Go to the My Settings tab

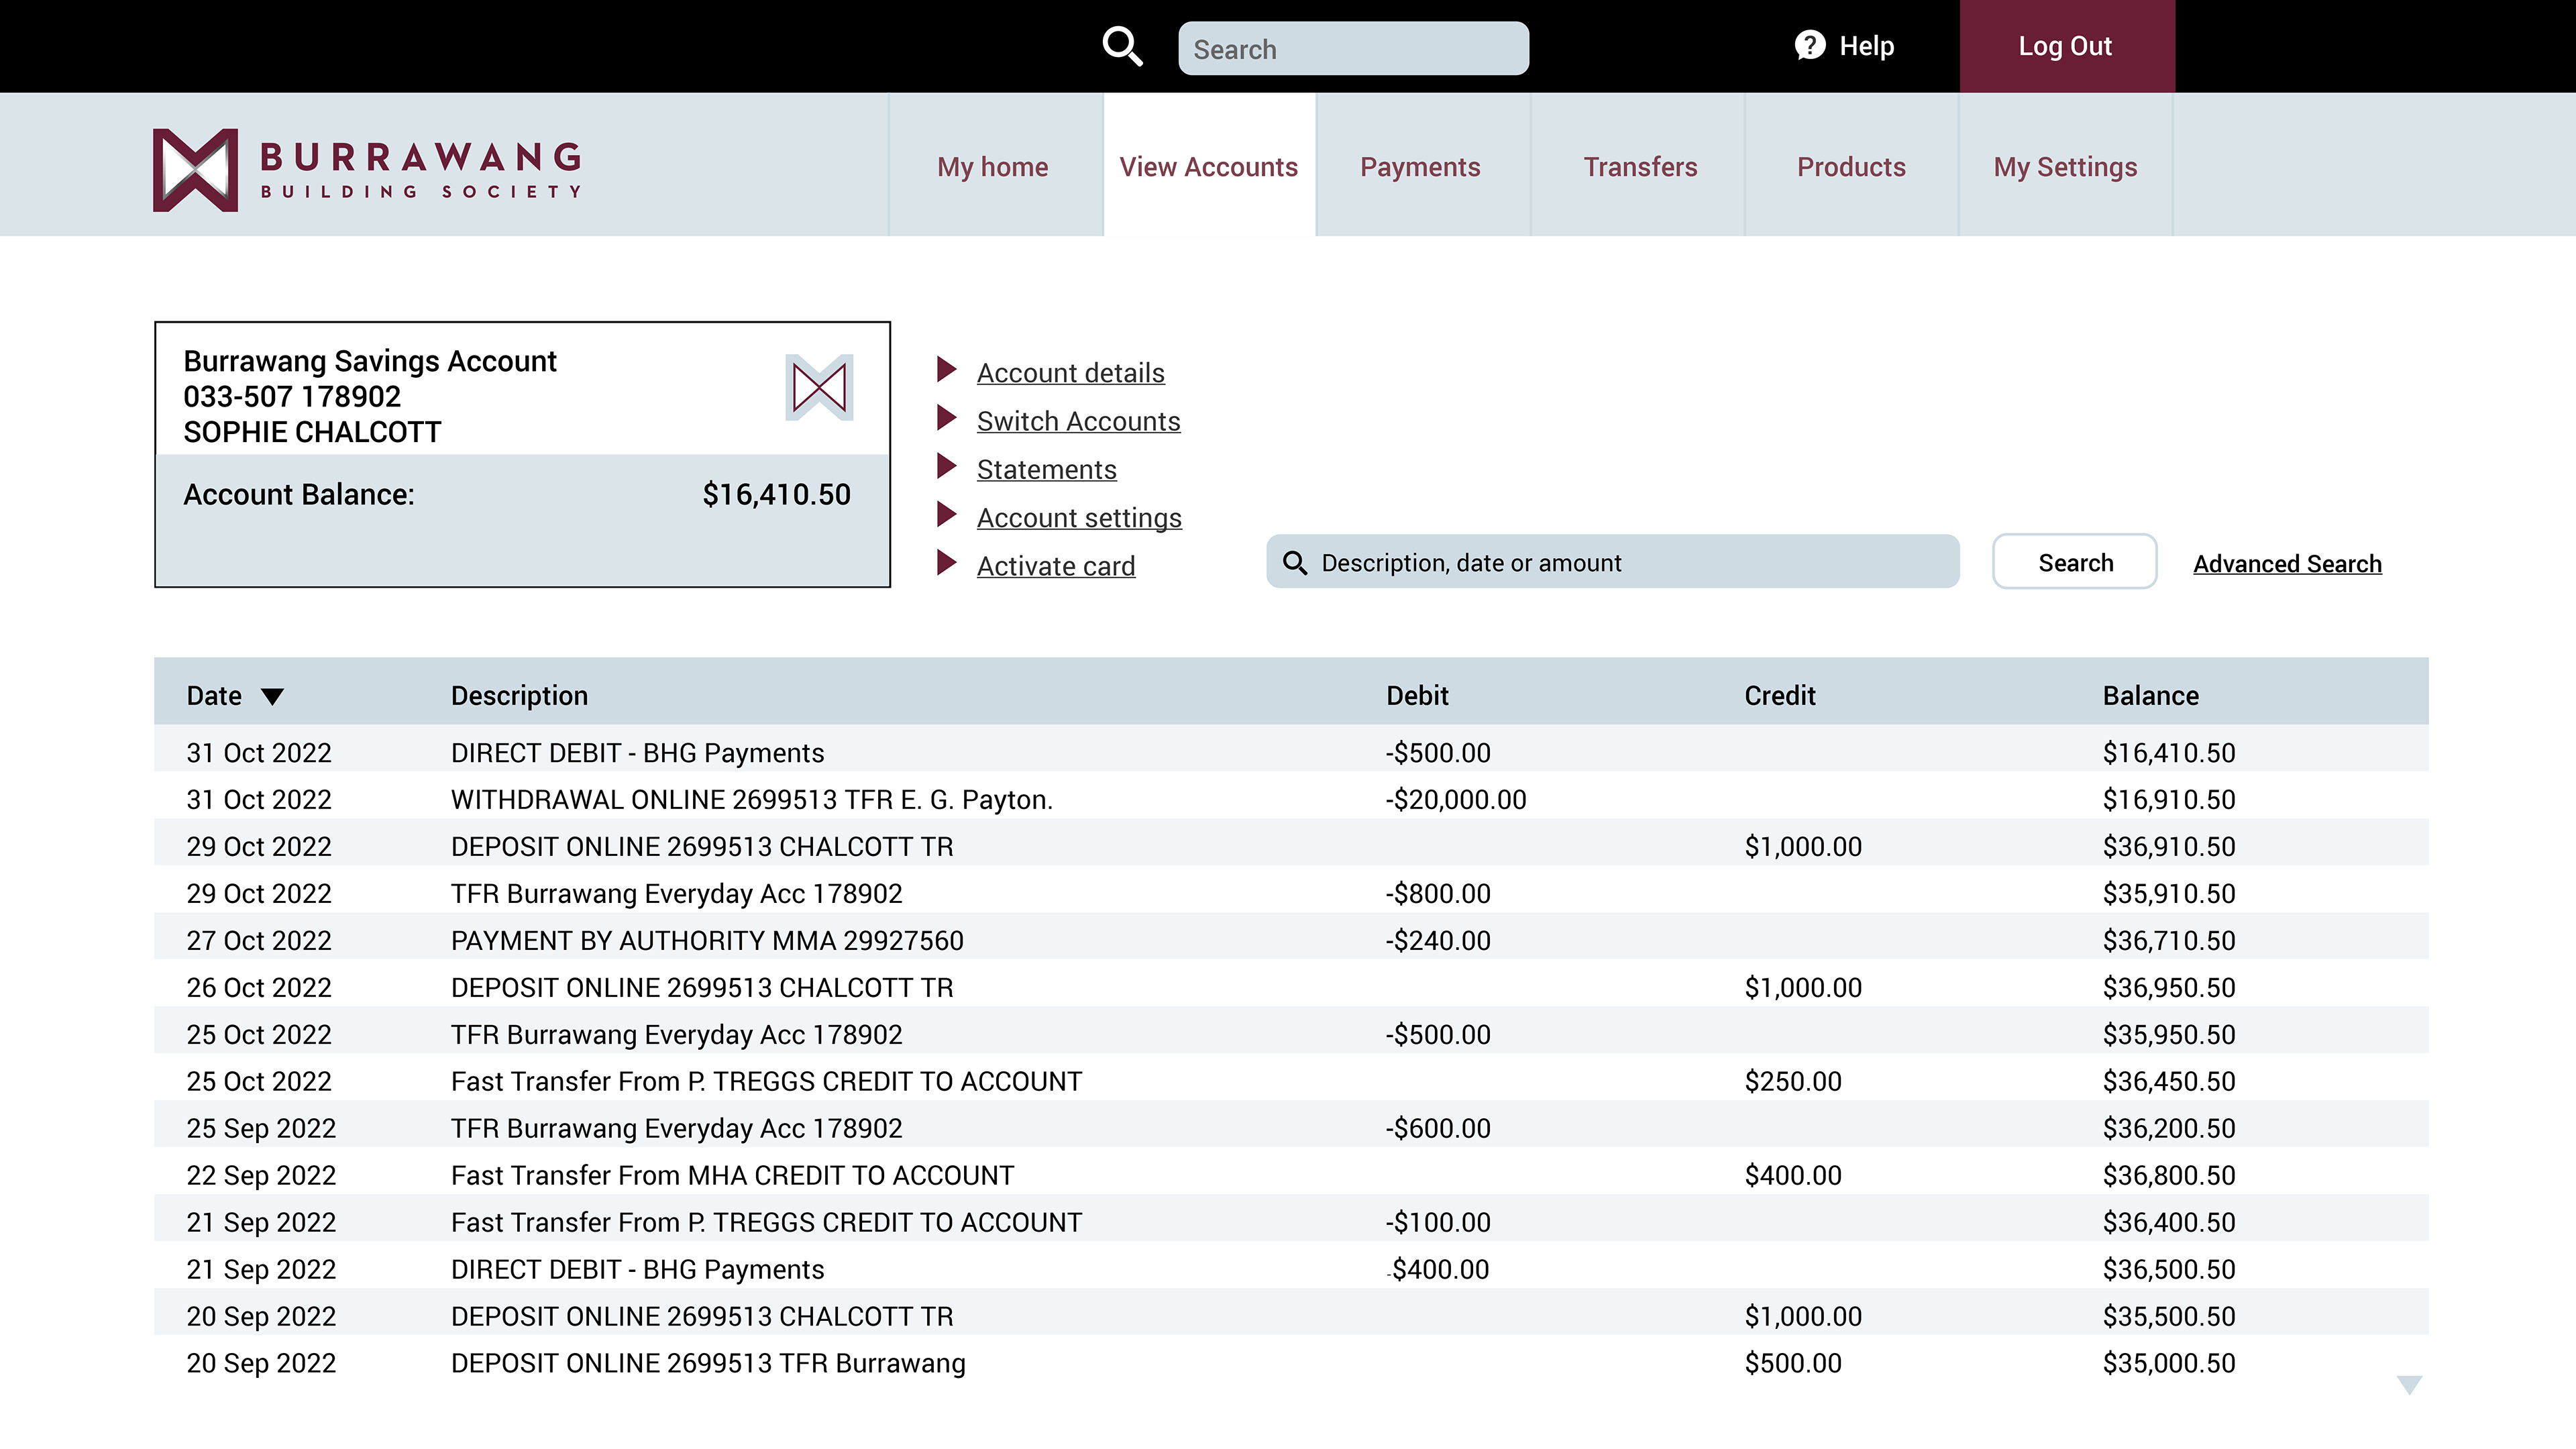pyautogui.click(x=2065, y=167)
